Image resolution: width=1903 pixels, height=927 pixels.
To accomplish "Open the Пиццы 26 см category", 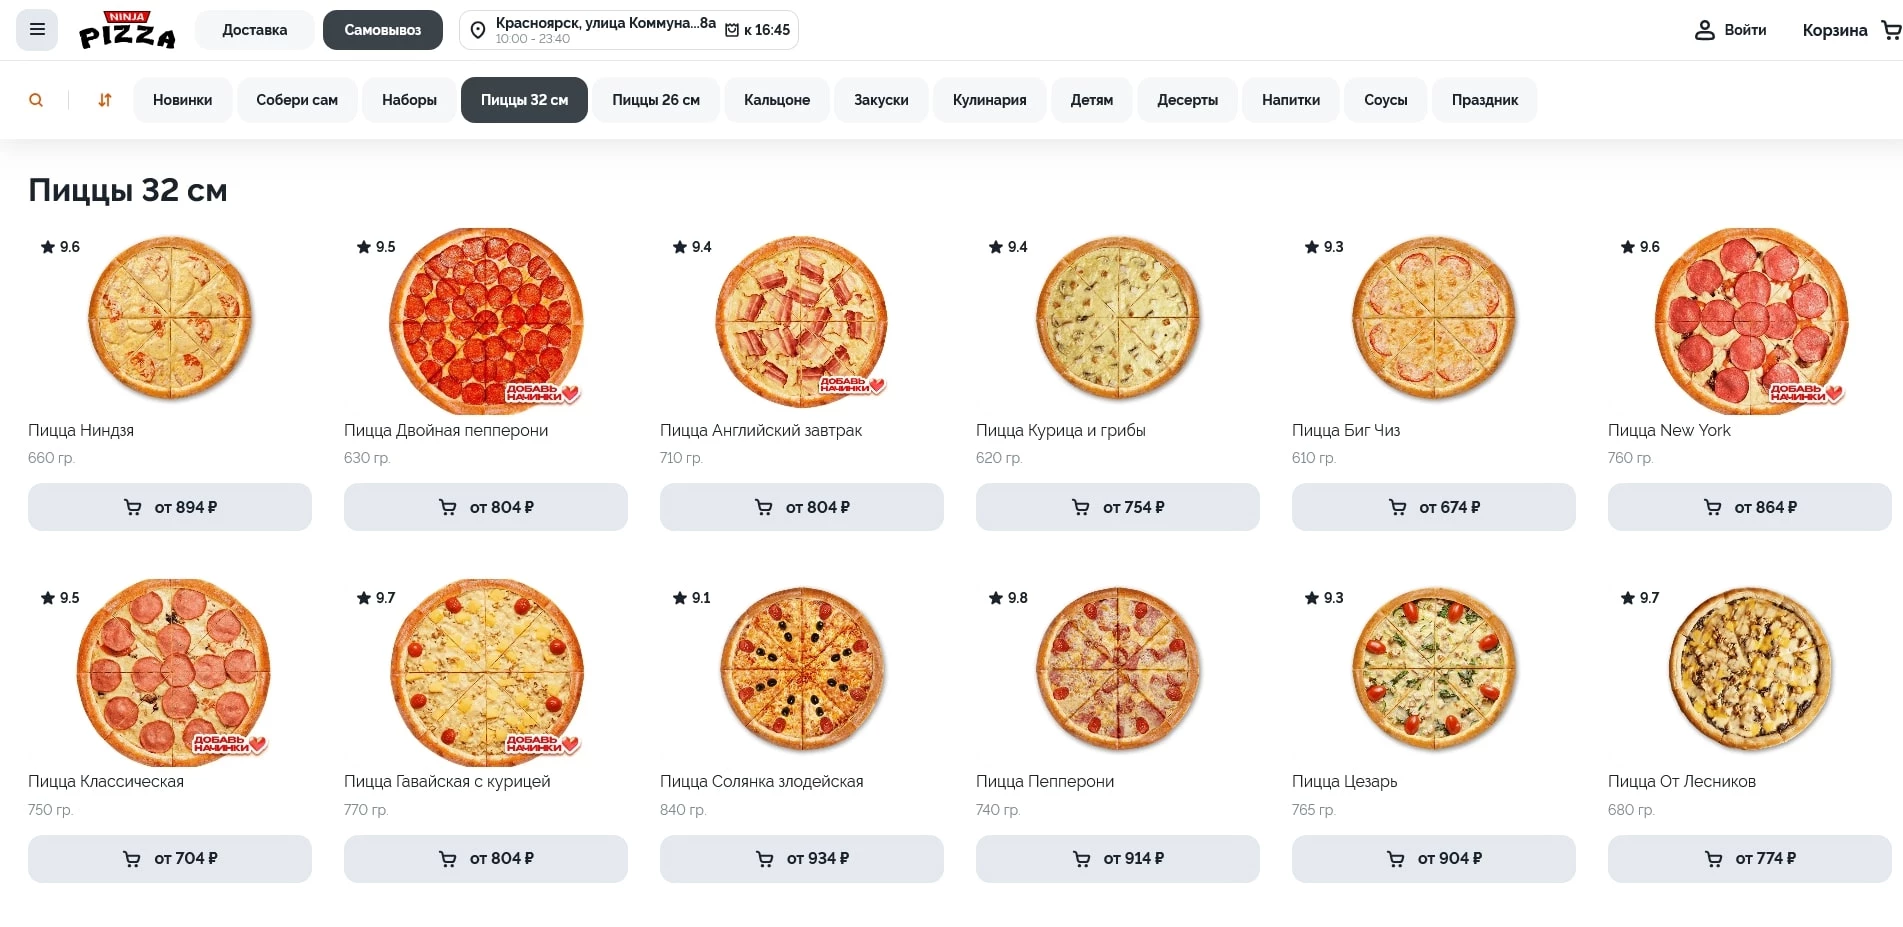I will pyautogui.click(x=655, y=100).
